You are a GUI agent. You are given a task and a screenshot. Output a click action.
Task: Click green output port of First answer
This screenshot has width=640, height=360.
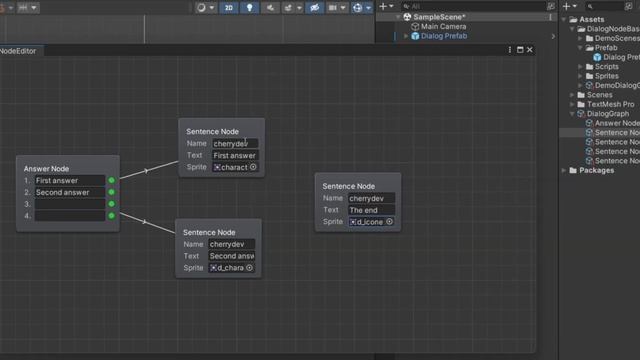pos(111,180)
